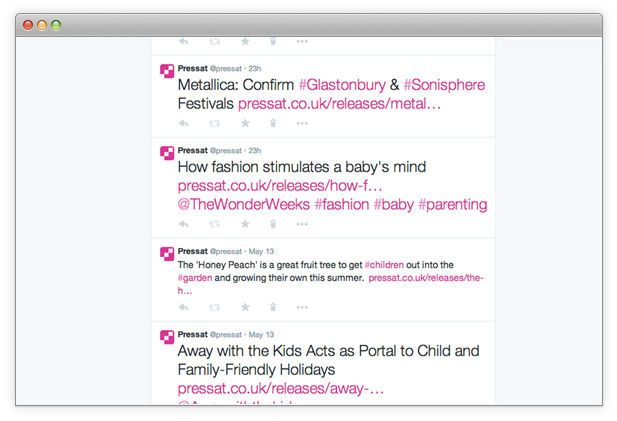The image size is (617, 421).
Task: Show more actions on Honey Peach tweet
Action: [x=302, y=307]
